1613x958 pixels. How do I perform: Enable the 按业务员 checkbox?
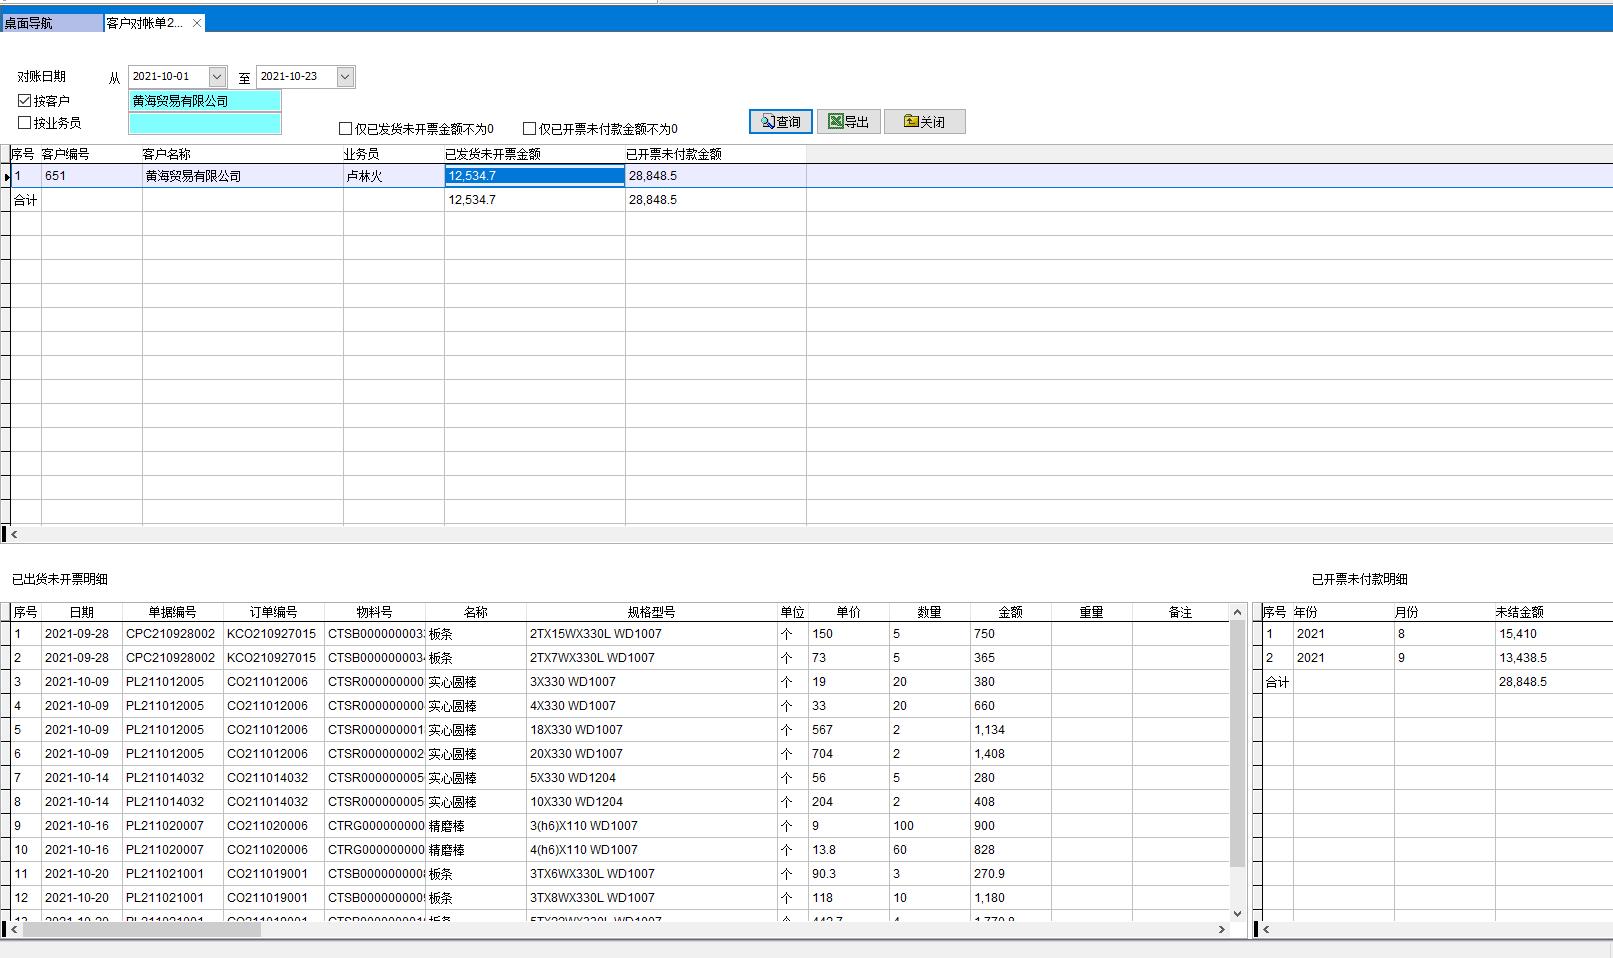tap(25, 123)
